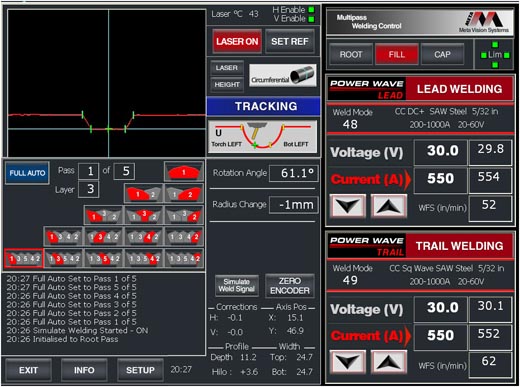
Task: Click the LEAD WELDING red header
Action: pyautogui.click(x=459, y=89)
